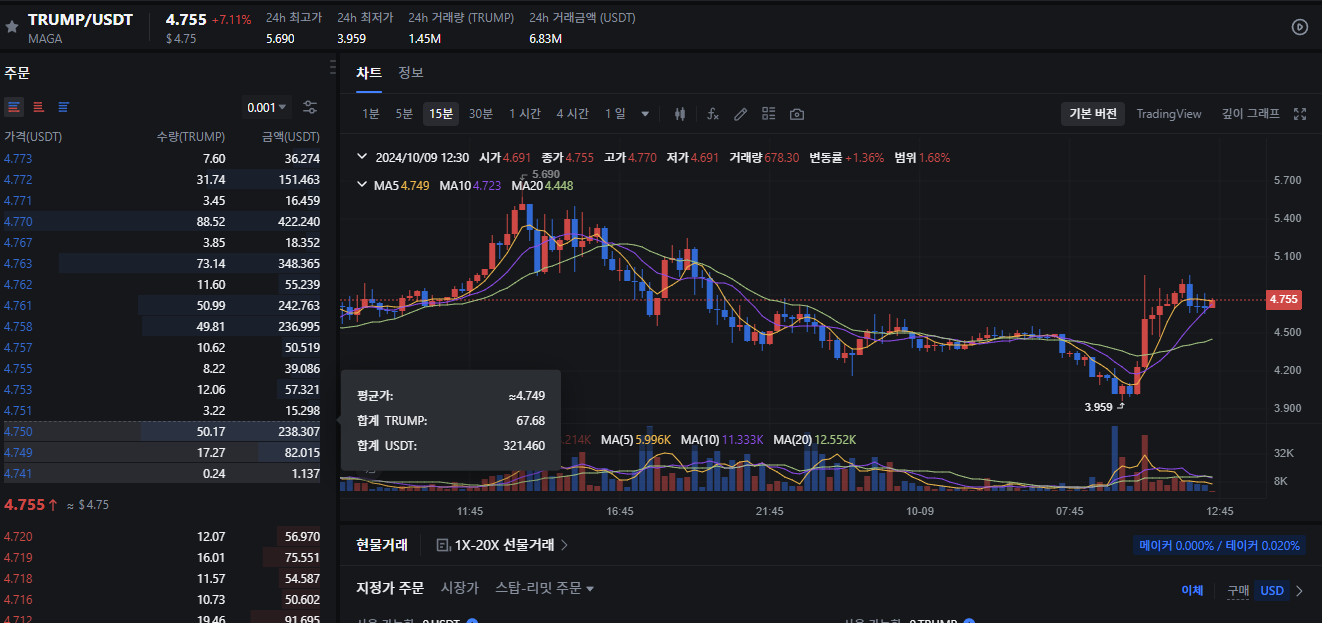Click buy order price 4.720

click(x=18, y=537)
